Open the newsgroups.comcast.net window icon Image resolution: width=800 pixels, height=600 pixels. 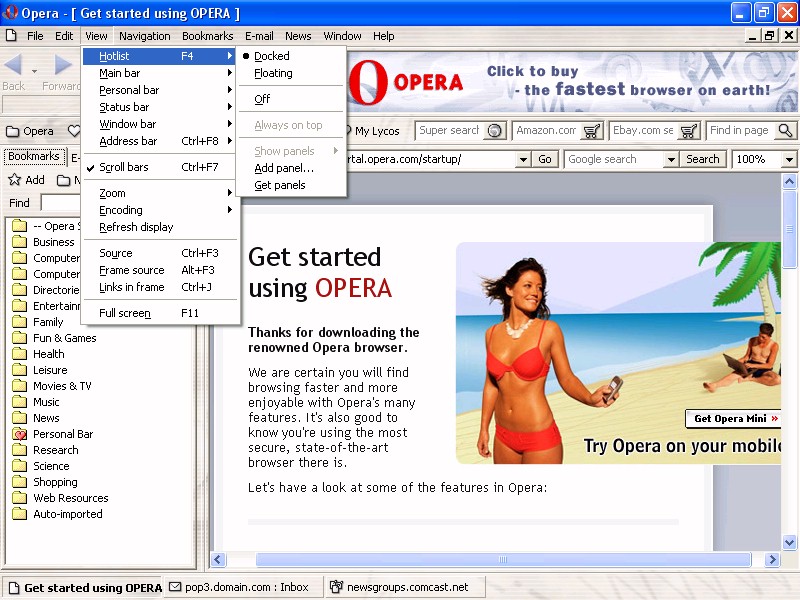point(336,587)
